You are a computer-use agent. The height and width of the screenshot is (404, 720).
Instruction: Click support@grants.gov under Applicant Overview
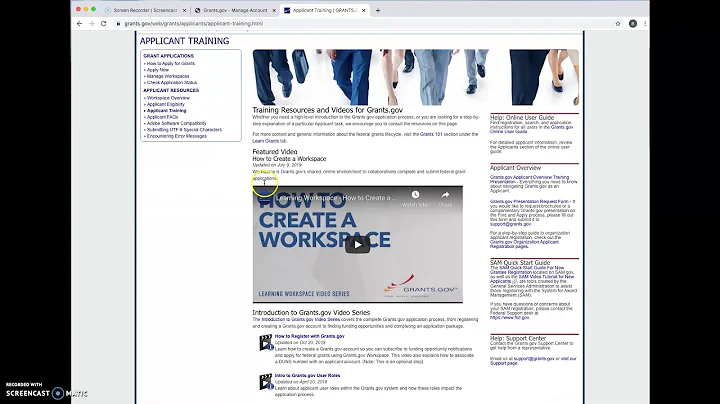(x=510, y=224)
